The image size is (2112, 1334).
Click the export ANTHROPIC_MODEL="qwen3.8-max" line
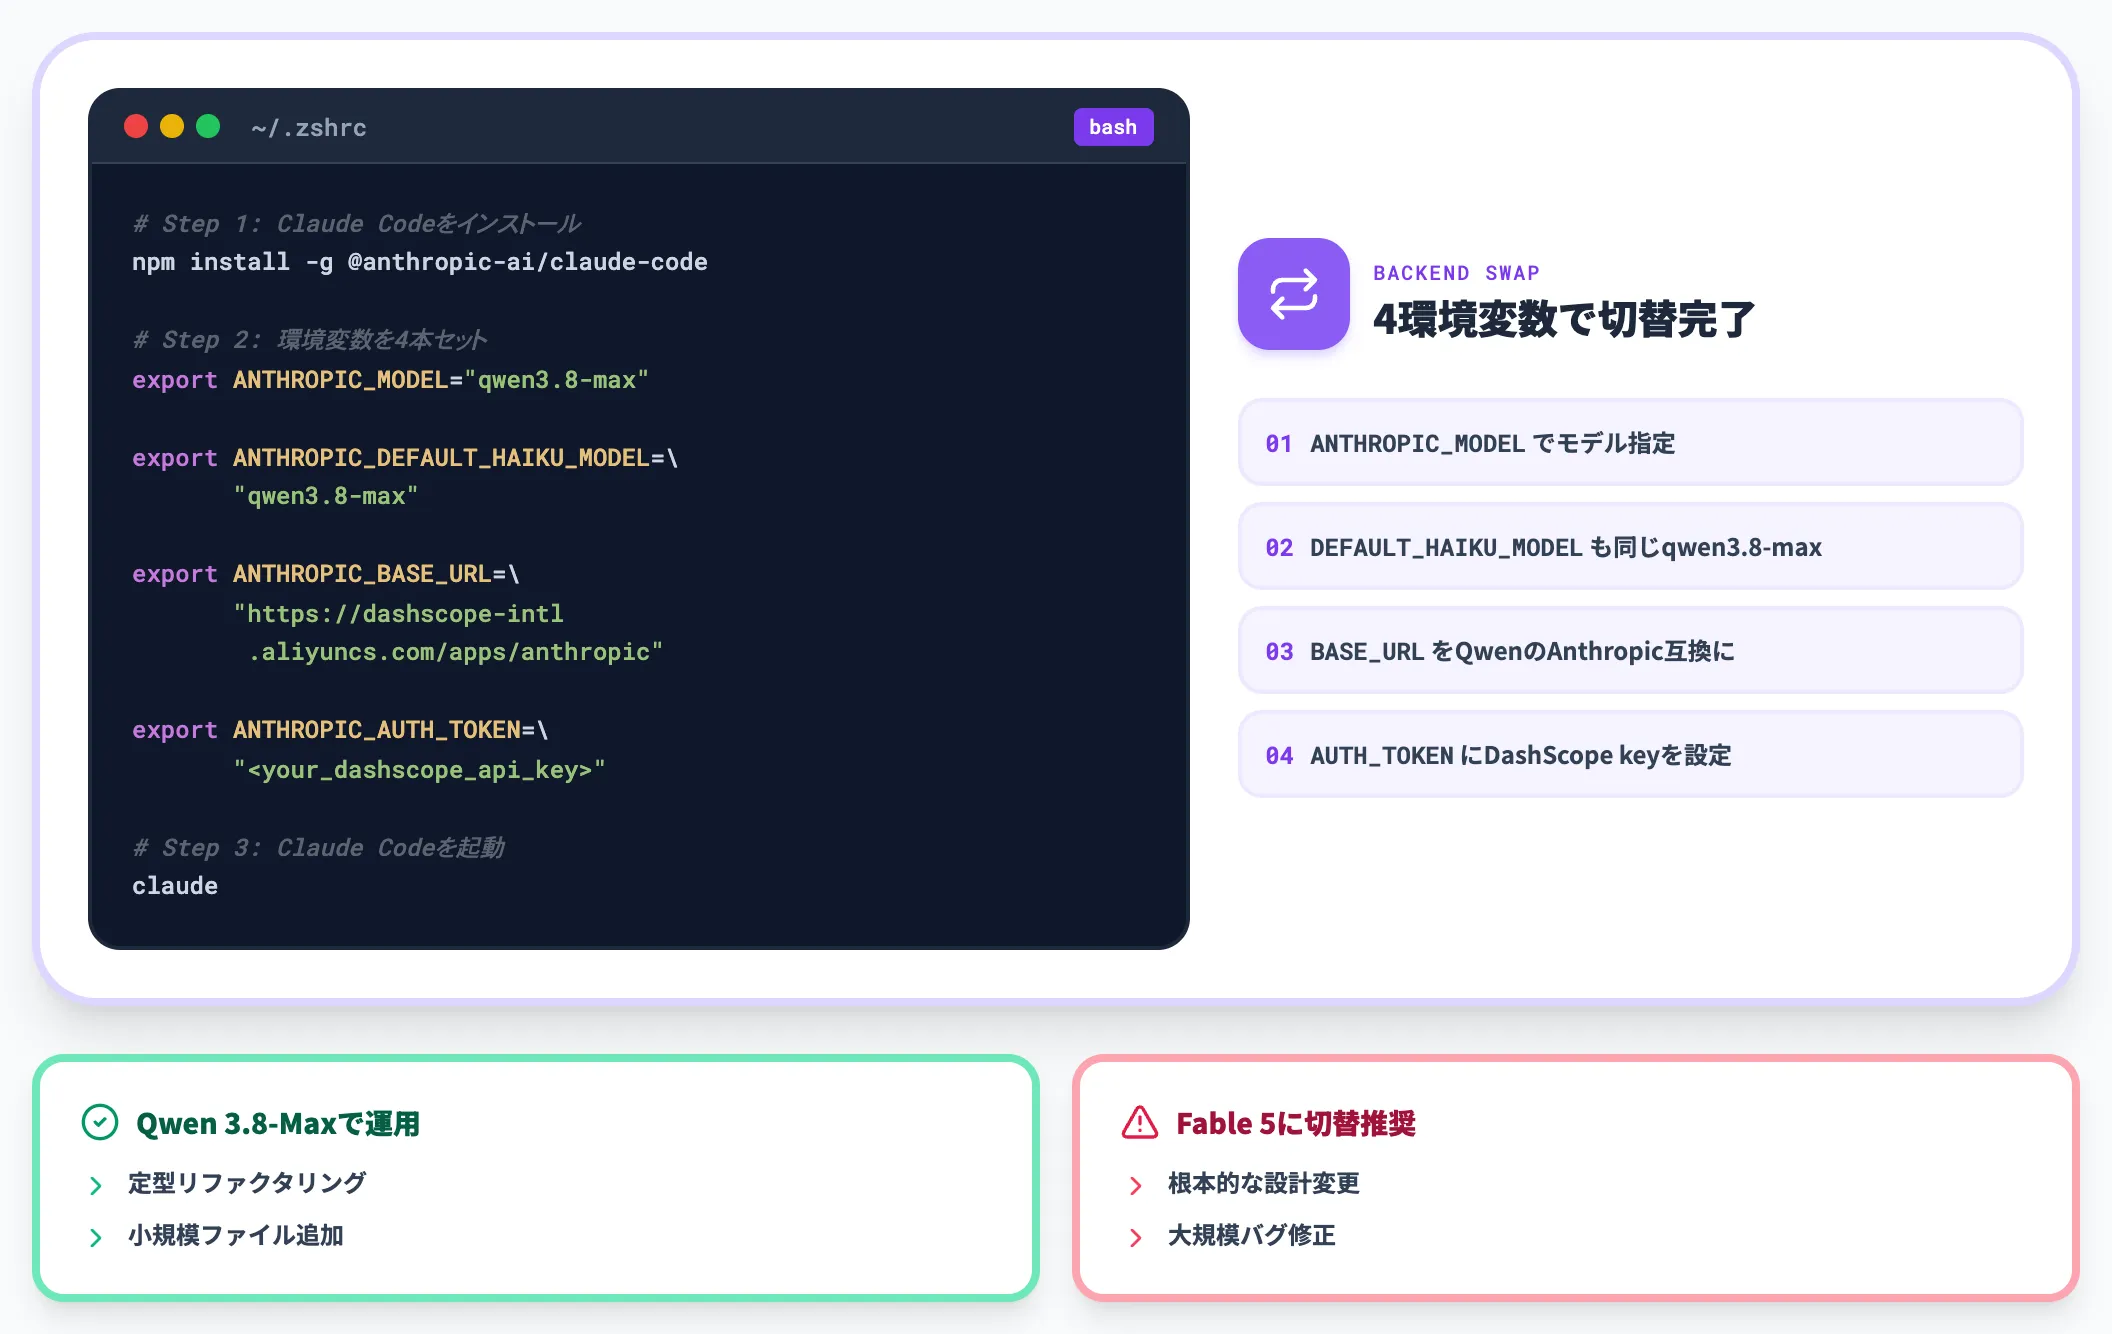coord(391,380)
